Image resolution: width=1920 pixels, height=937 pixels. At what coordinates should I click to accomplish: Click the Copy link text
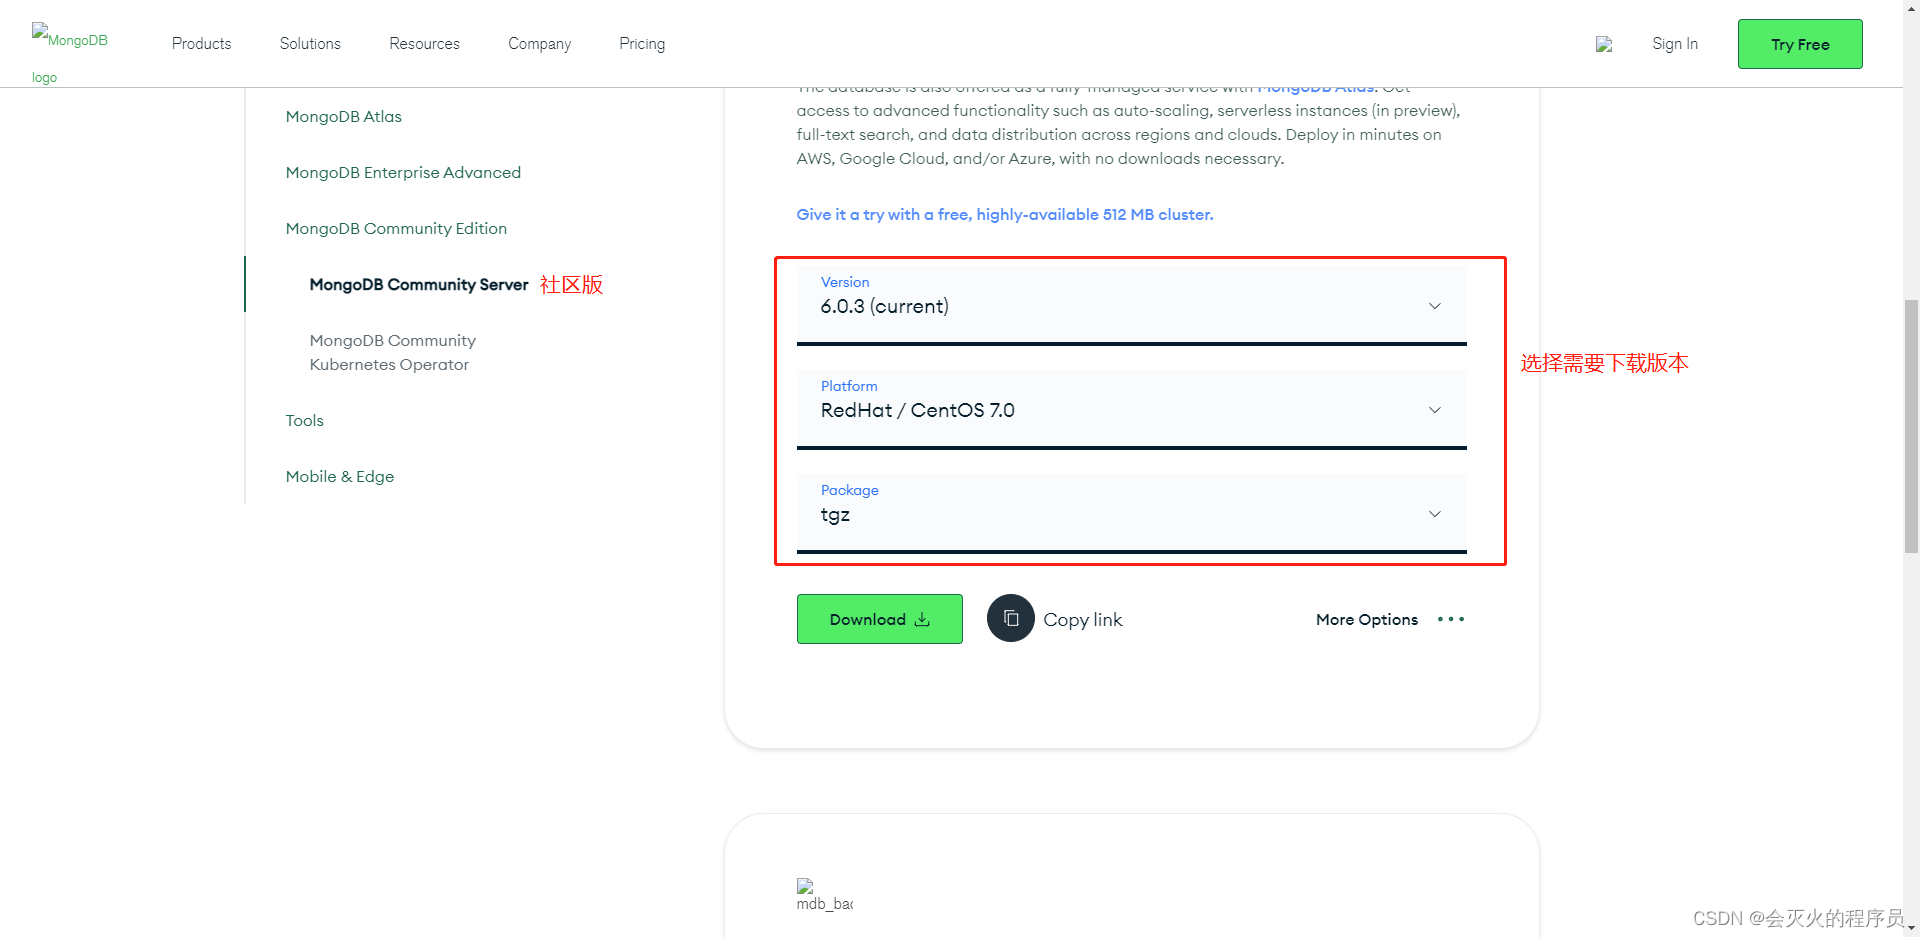click(x=1083, y=620)
